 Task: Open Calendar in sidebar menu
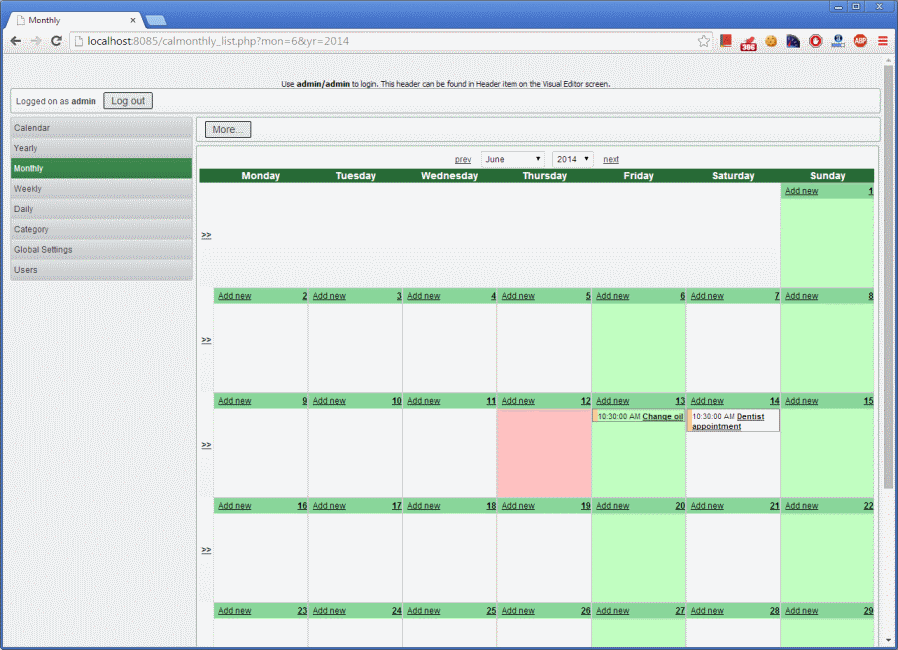[x=101, y=128]
